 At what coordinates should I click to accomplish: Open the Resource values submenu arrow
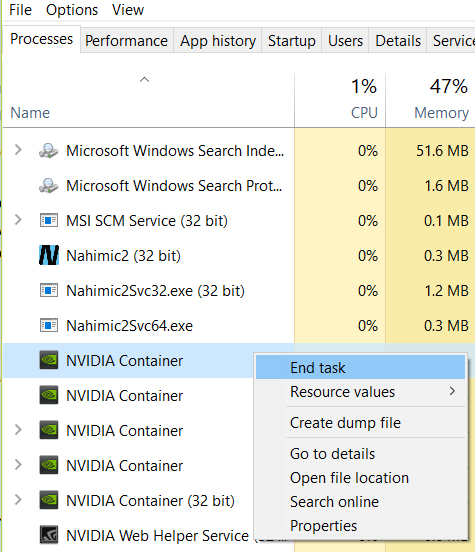(452, 391)
